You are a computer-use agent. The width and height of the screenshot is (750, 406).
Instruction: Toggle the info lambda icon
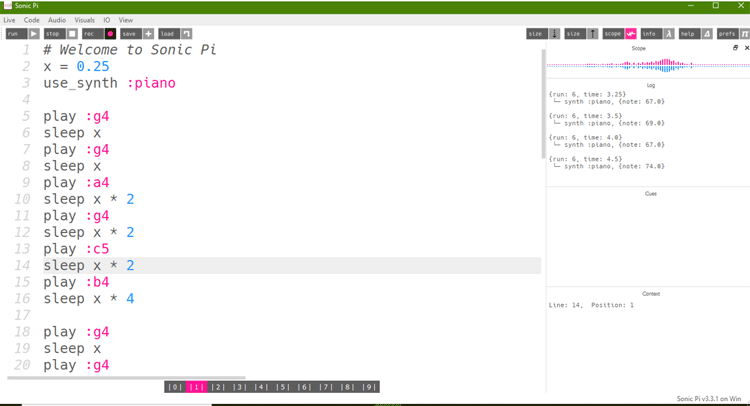(x=669, y=33)
